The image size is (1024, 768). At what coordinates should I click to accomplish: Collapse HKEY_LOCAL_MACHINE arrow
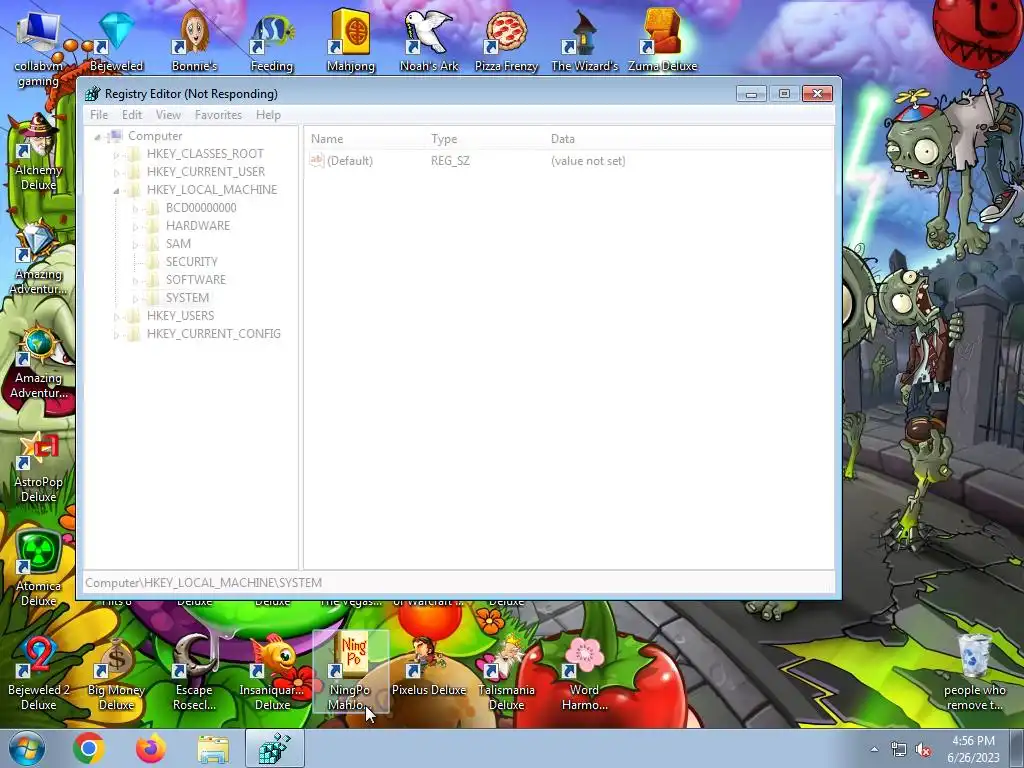pos(116,190)
